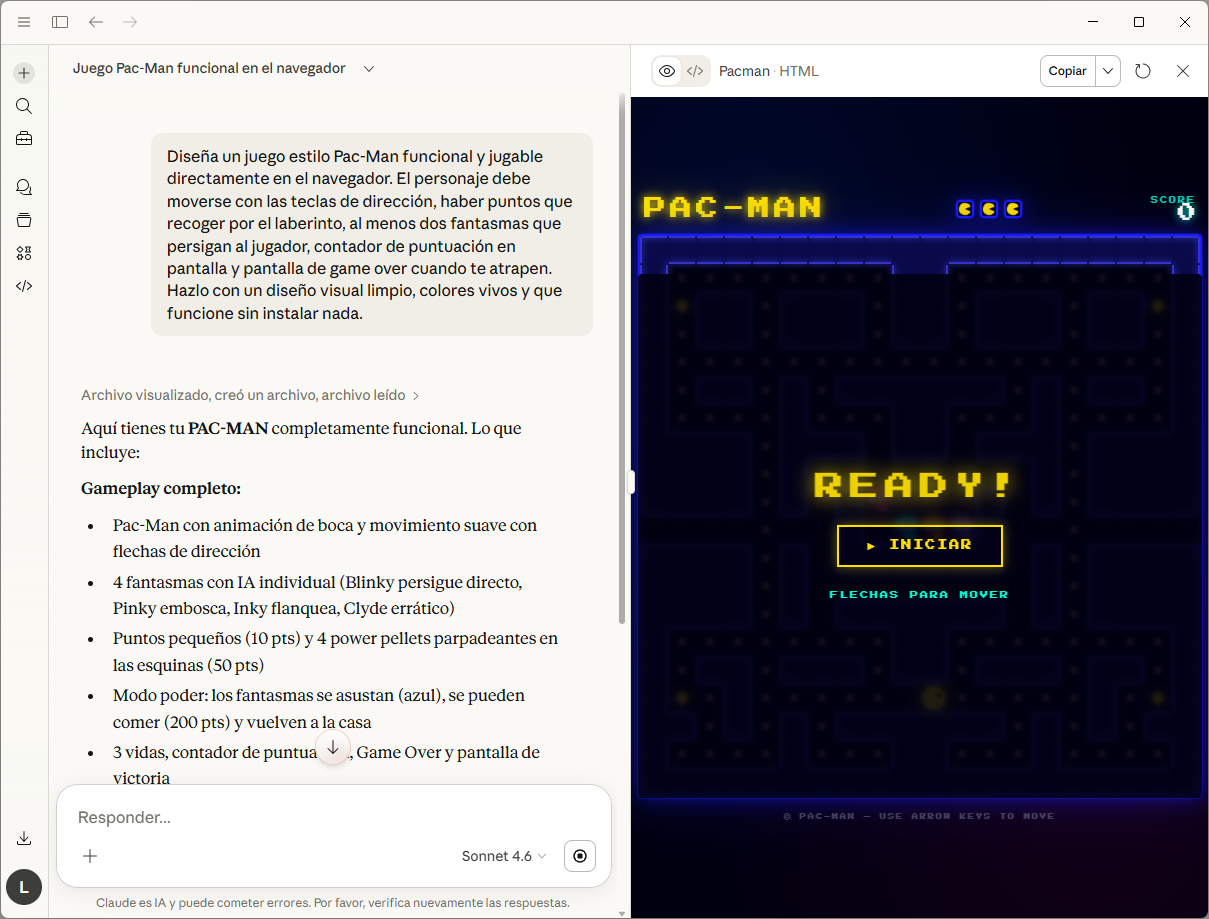
Task: Expand the Copiar options arrow
Action: click(1107, 70)
